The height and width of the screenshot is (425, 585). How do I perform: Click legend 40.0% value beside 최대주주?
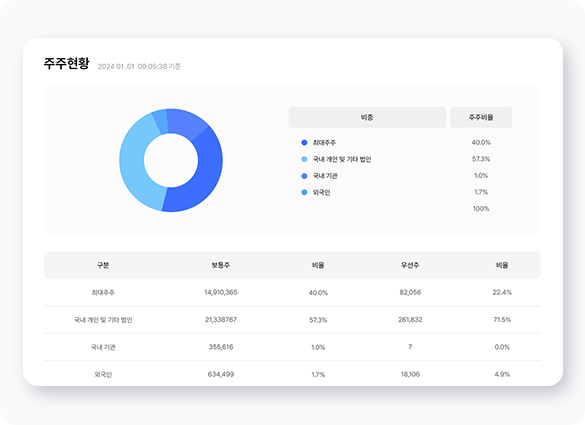tap(481, 143)
